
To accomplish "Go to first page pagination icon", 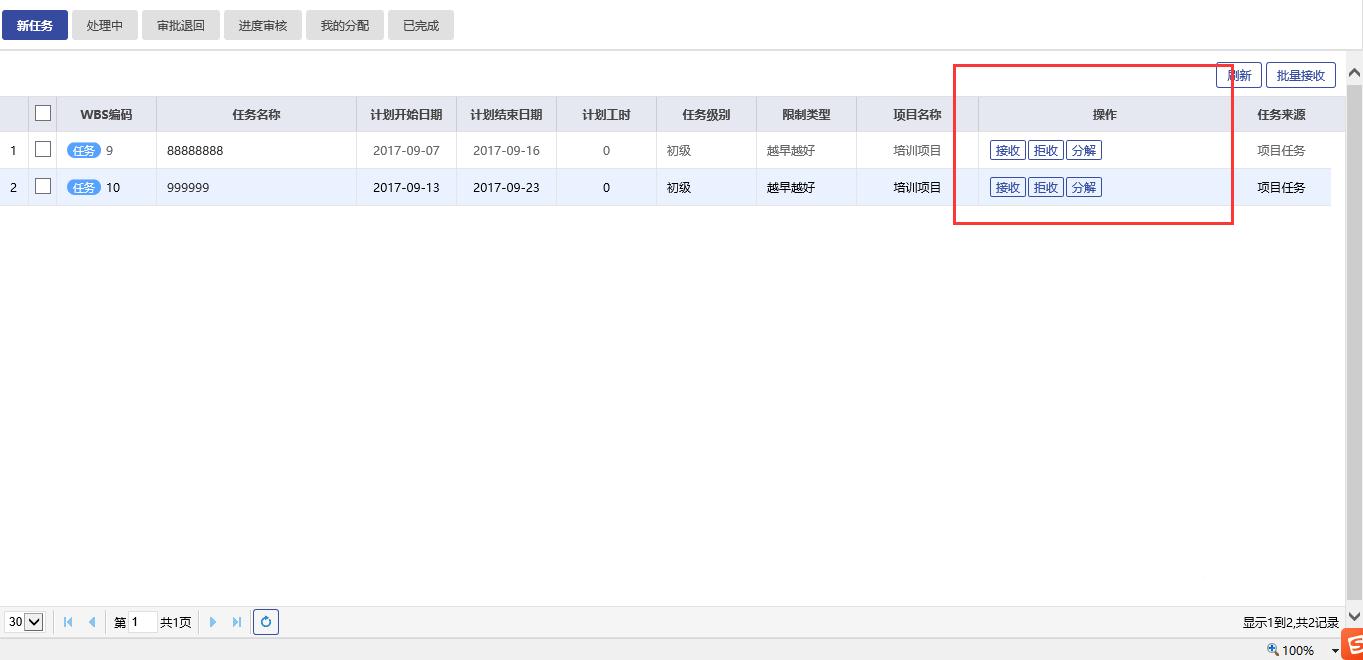I will (x=68, y=622).
